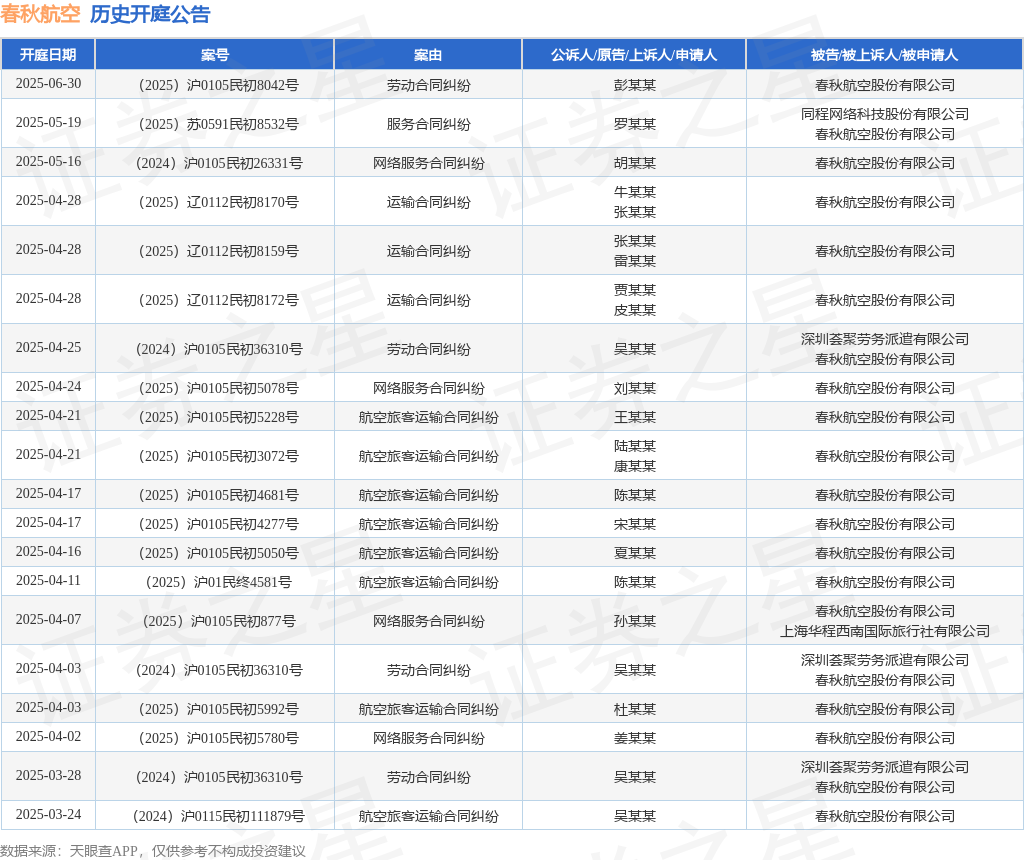Viewport: 1024px width, 860px height.
Task: Click the date 2025-04-16
Action: point(48,552)
